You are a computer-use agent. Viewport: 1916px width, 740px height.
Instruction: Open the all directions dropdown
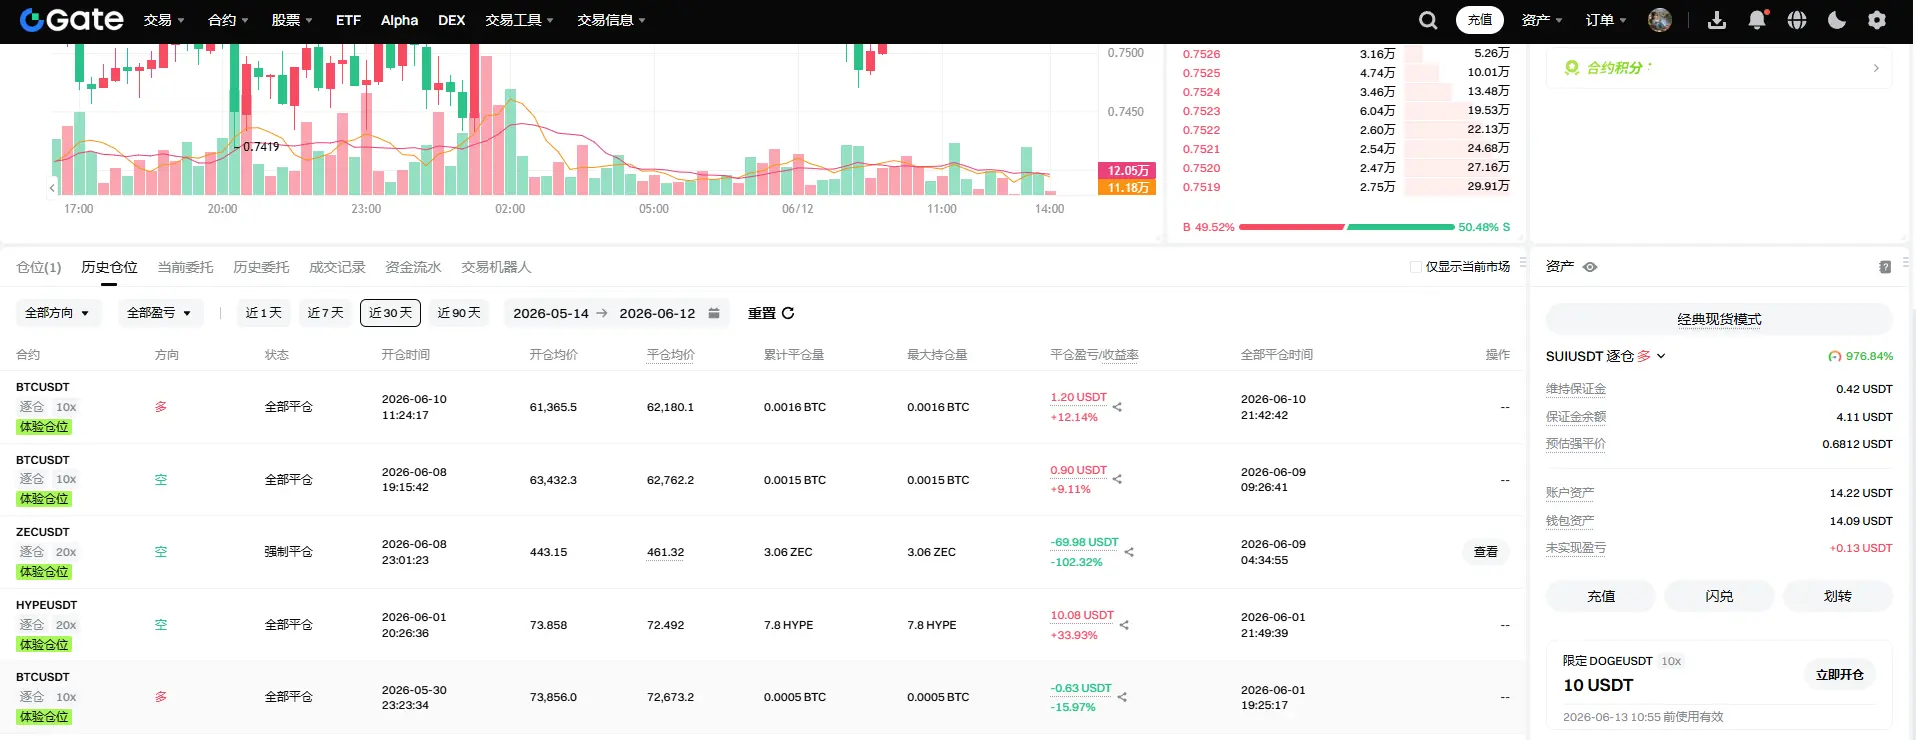tap(58, 313)
